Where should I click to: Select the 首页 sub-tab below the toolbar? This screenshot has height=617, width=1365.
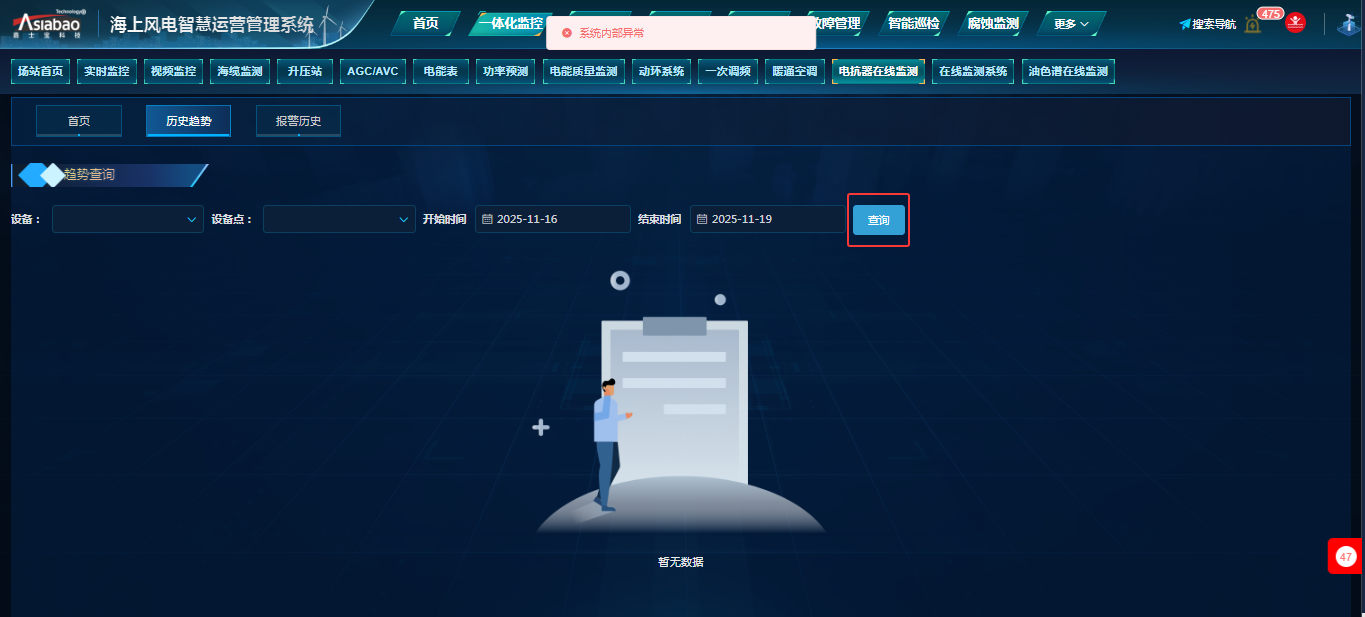coord(79,121)
